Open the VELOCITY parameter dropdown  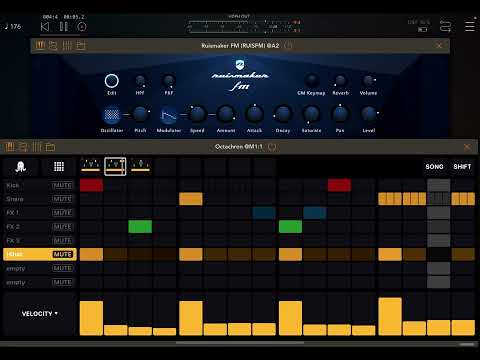tap(40, 314)
